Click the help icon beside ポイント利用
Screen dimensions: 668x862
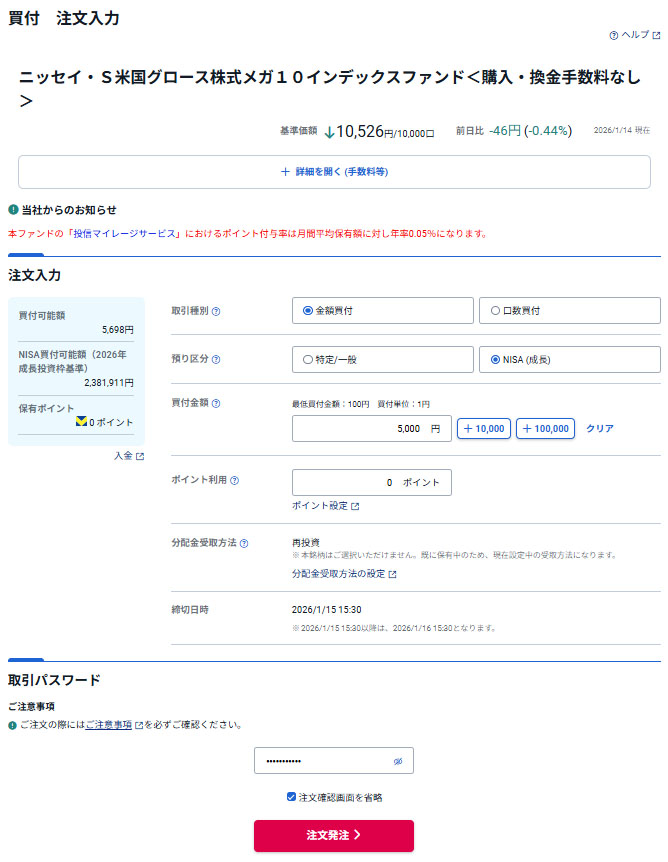click(x=234, y=480)
